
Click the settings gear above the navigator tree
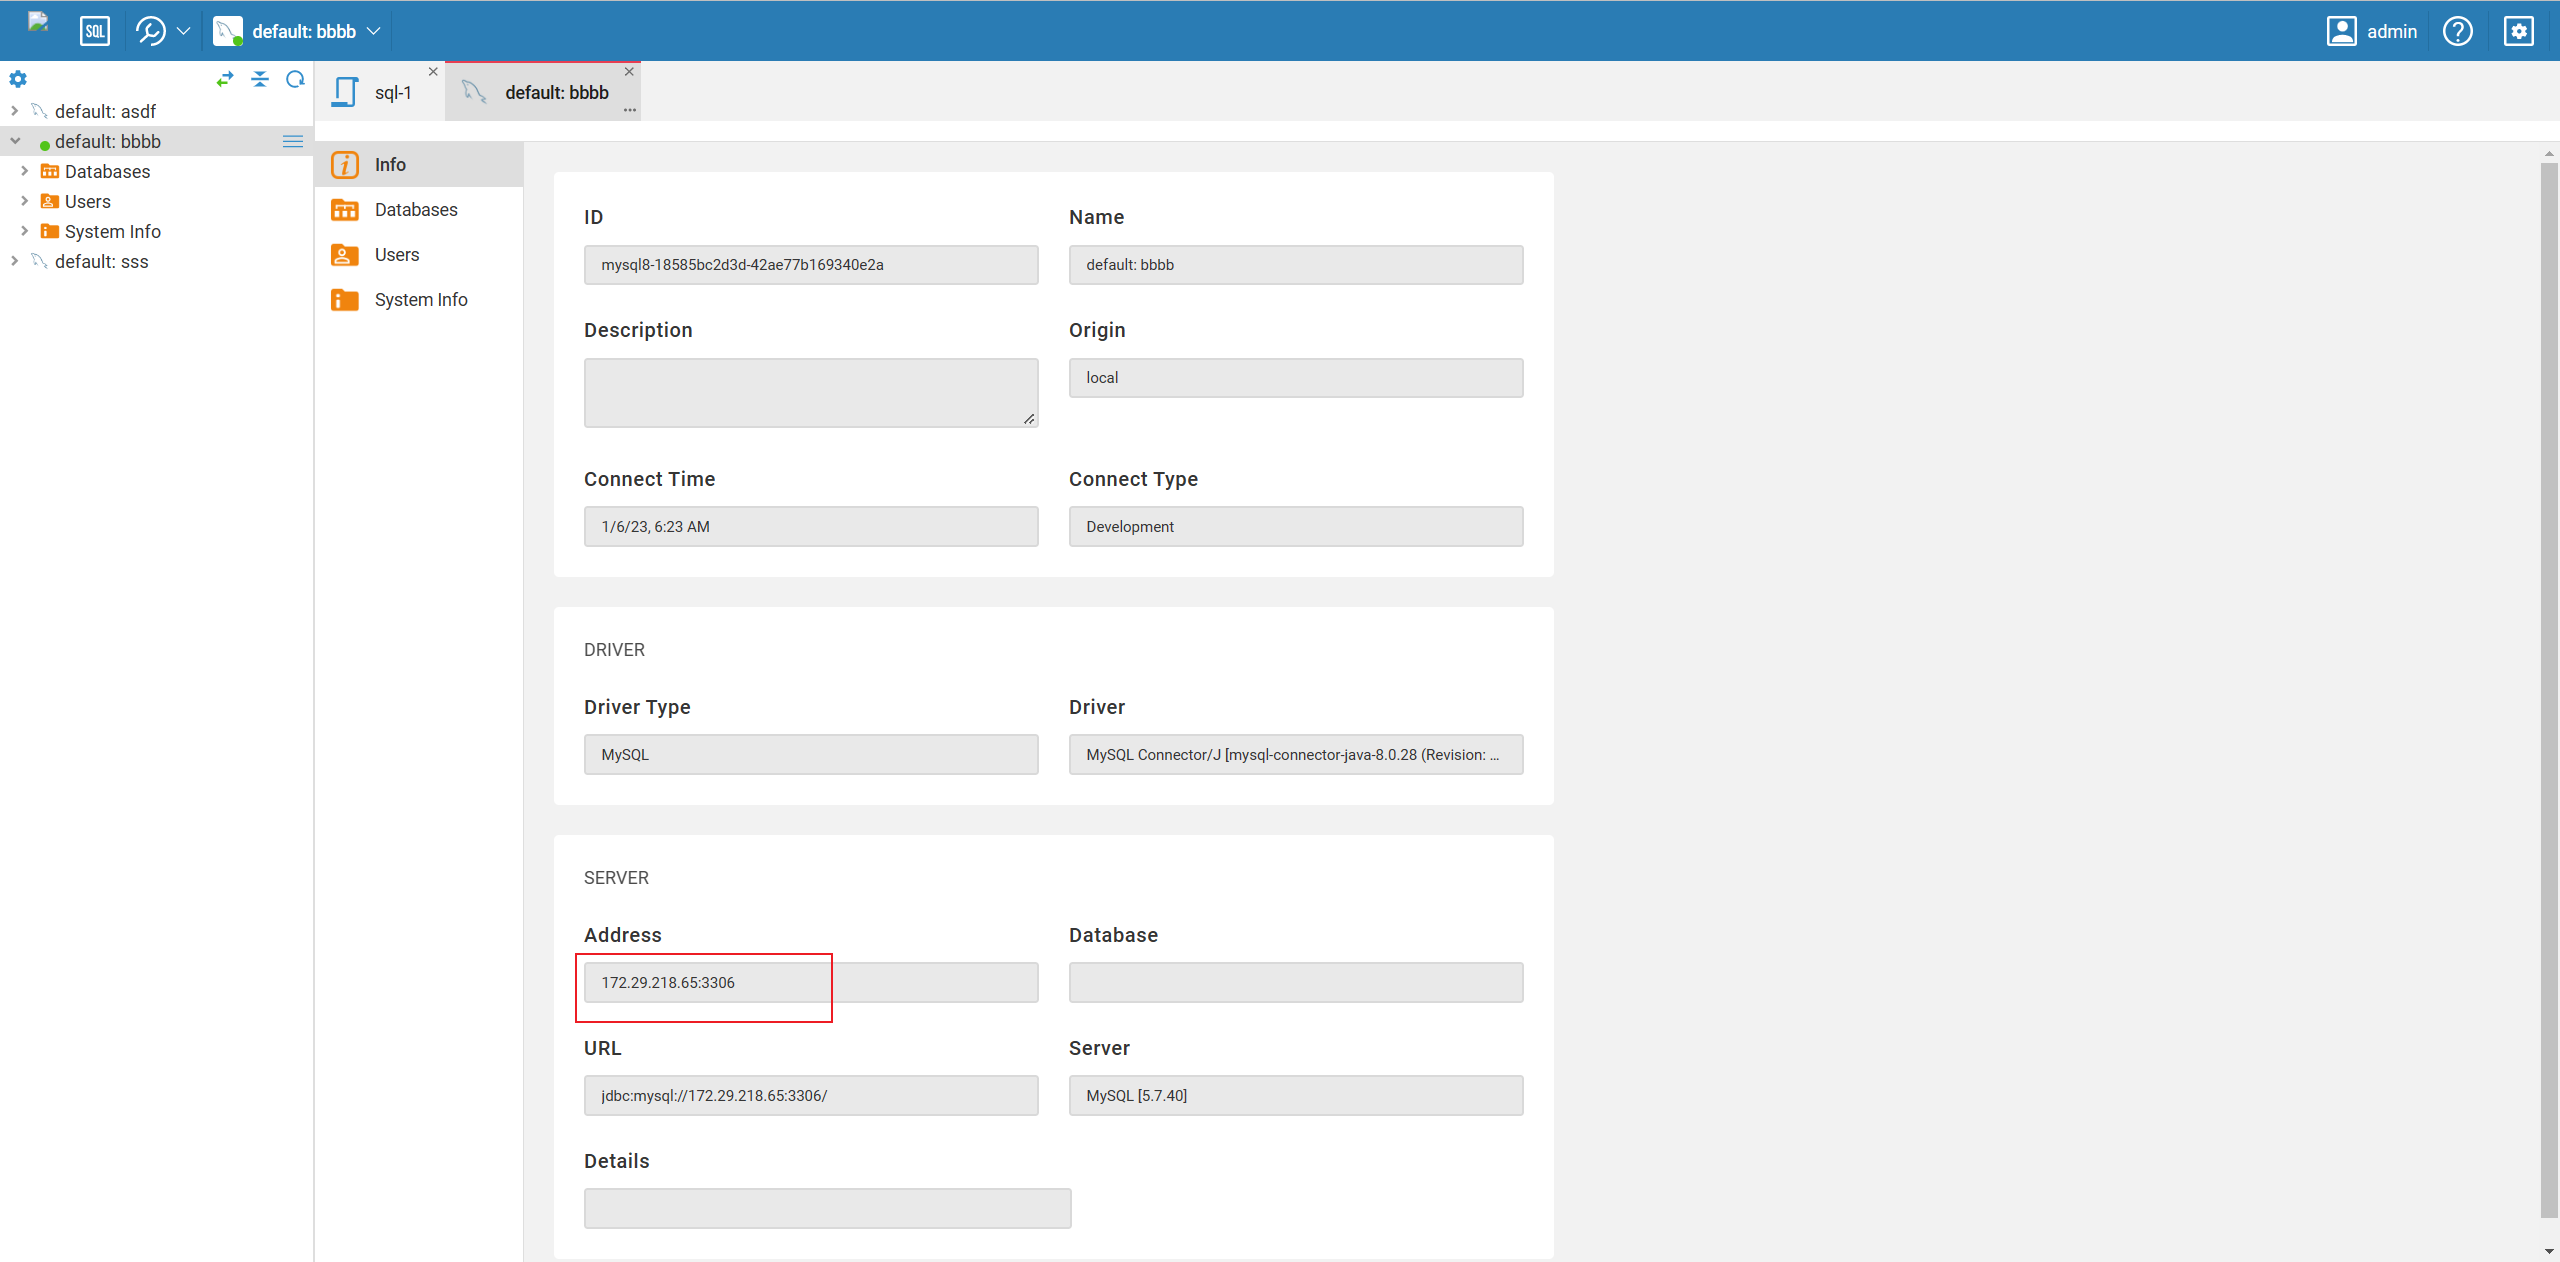coord(18,79)
